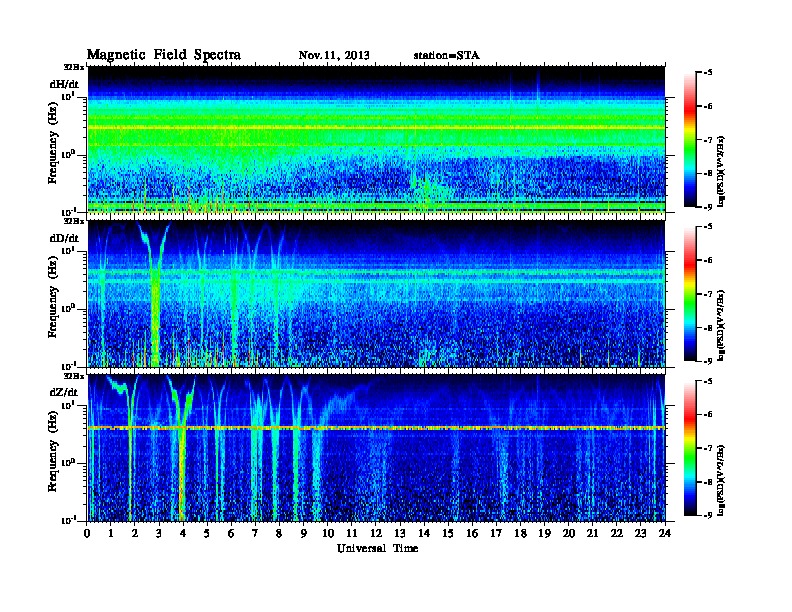The width and height of the screenshot is (792, 612).
Task: Click the dZ/dt panel label
Action: tap(64, 392)
